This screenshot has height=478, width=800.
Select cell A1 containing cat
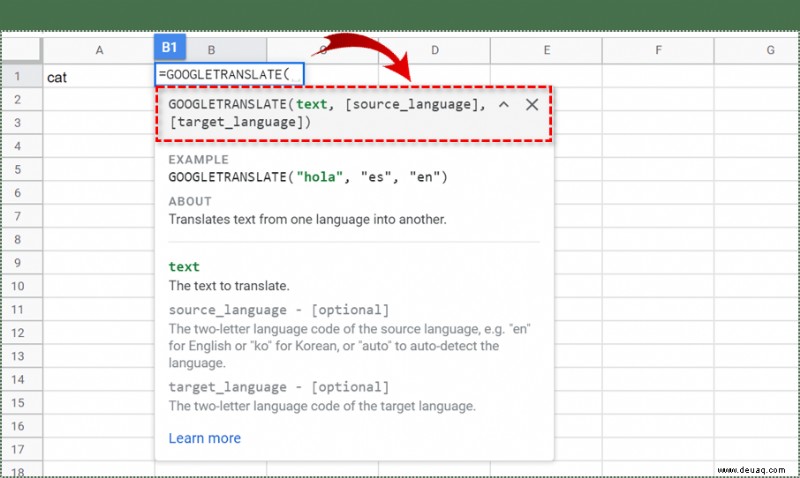coord(98,77)
